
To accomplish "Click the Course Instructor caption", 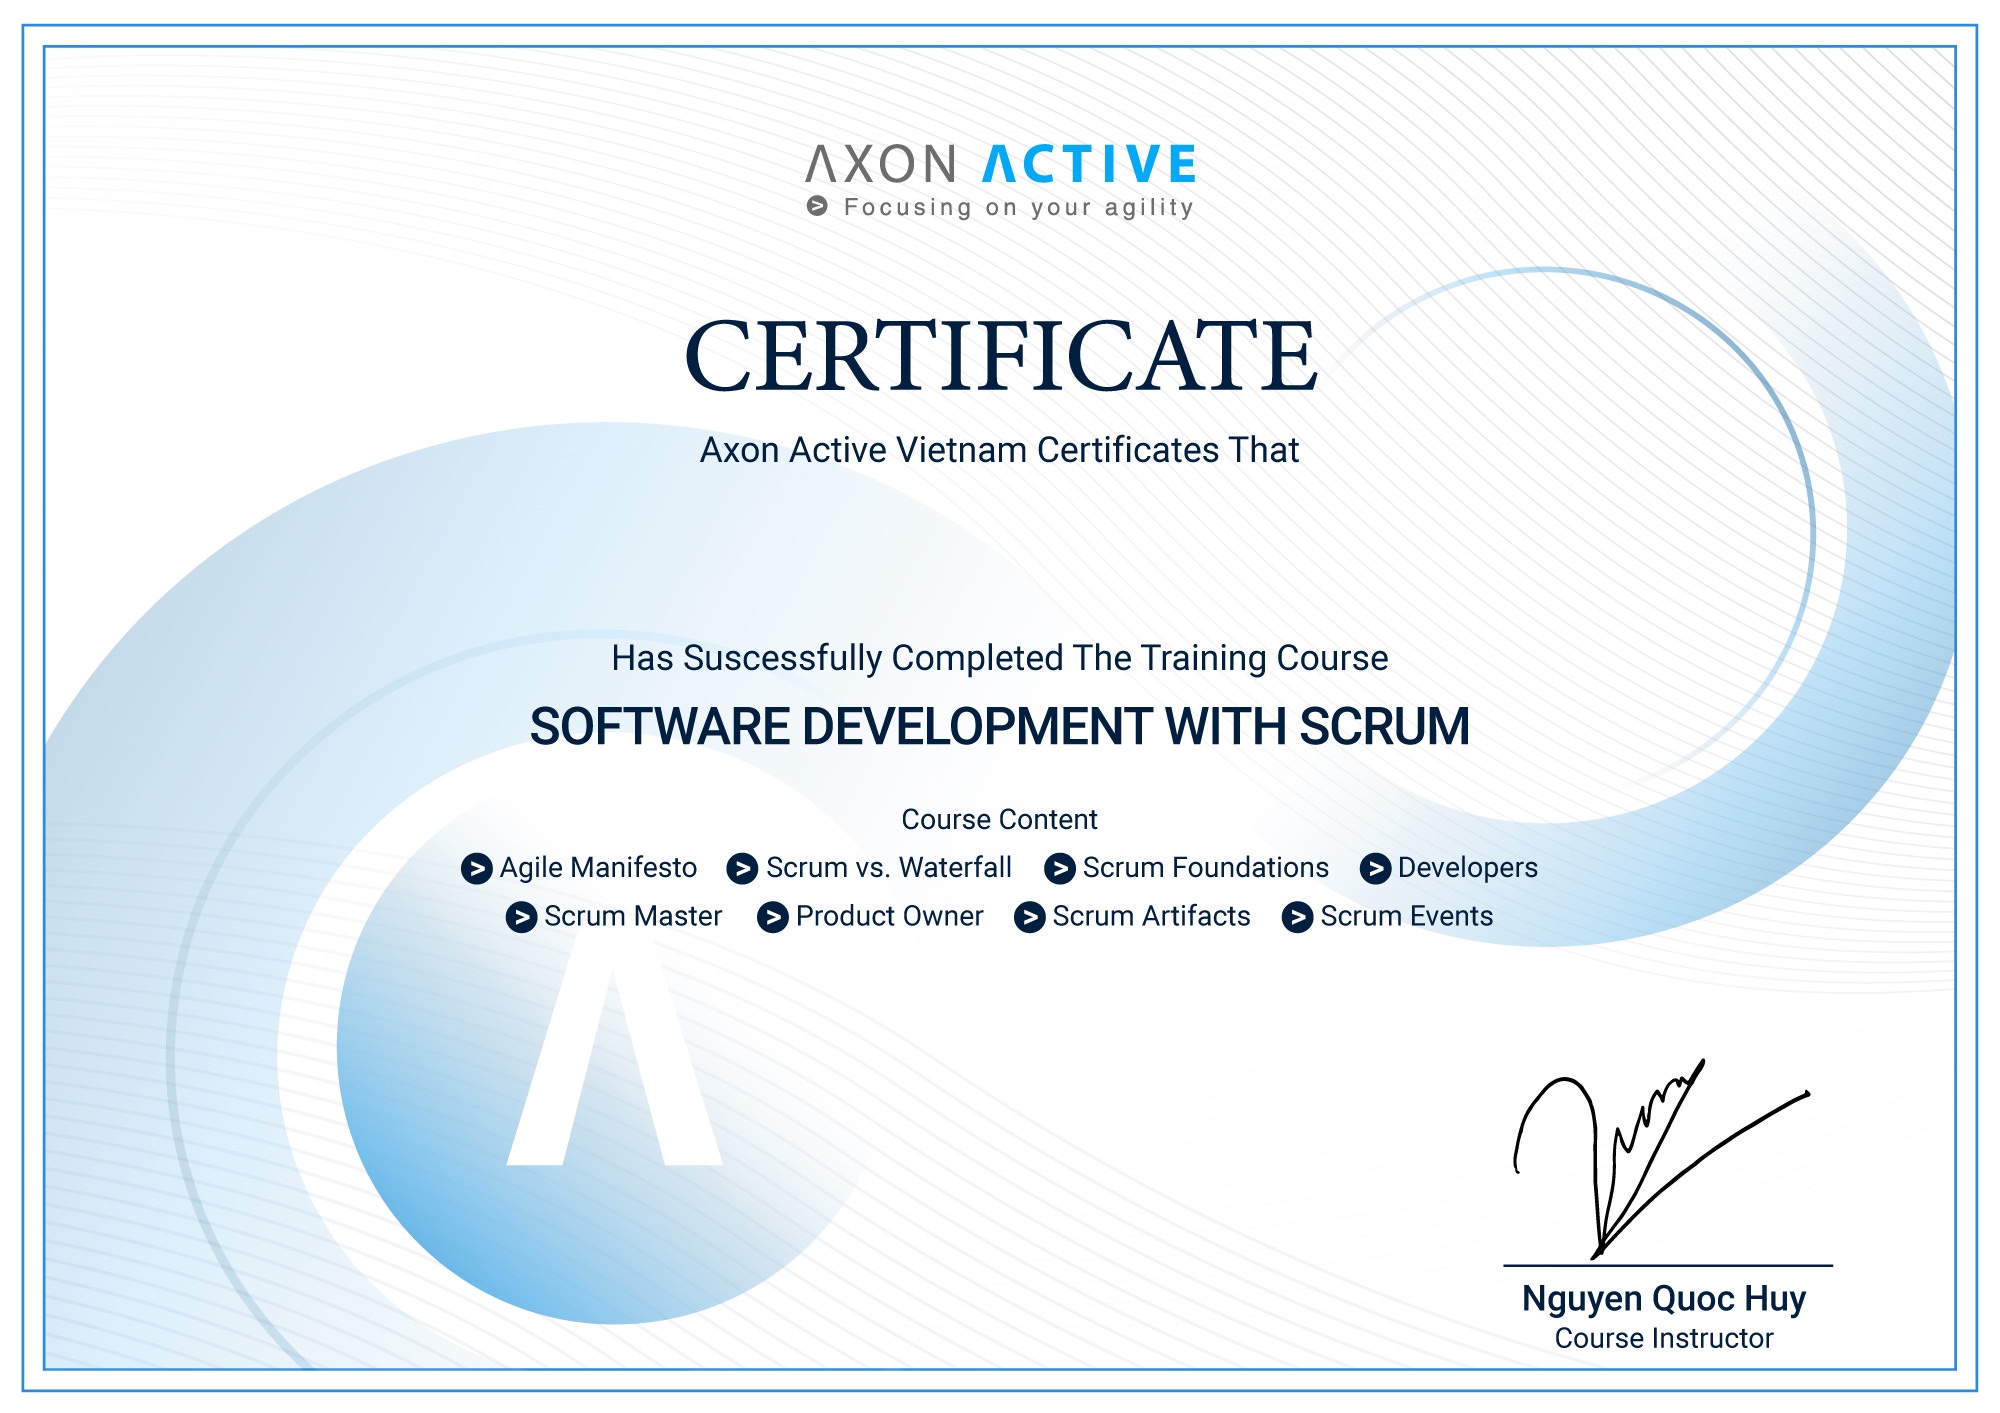I will pos(1663,1338).
